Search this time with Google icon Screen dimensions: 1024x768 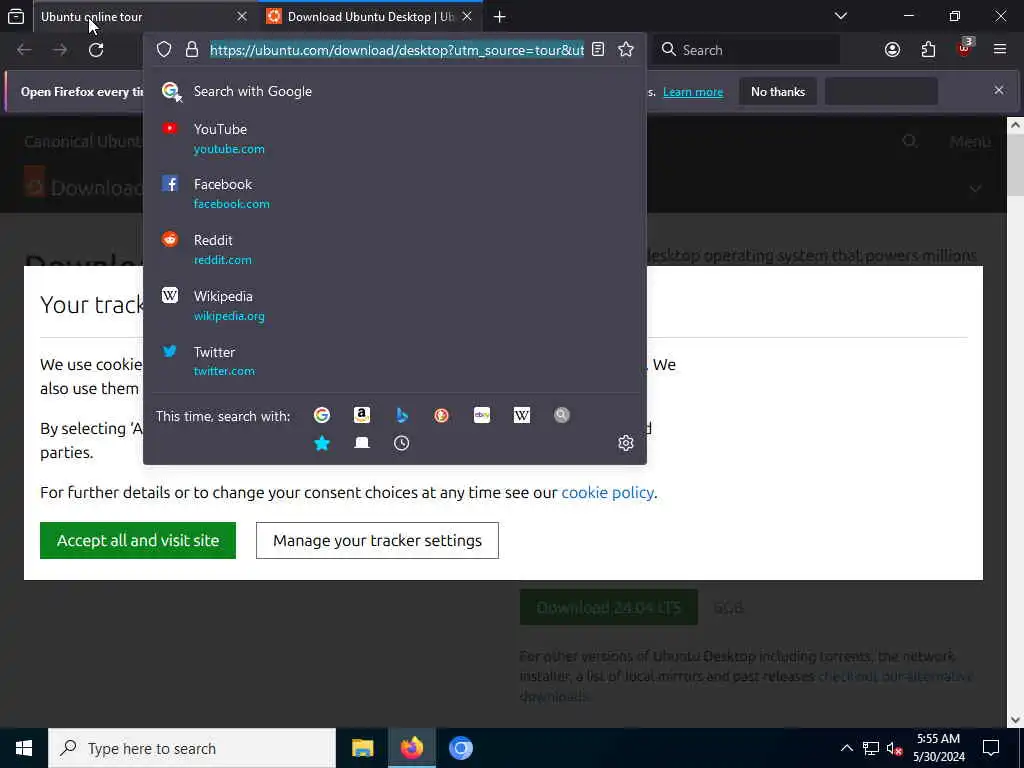pos(322,415)
